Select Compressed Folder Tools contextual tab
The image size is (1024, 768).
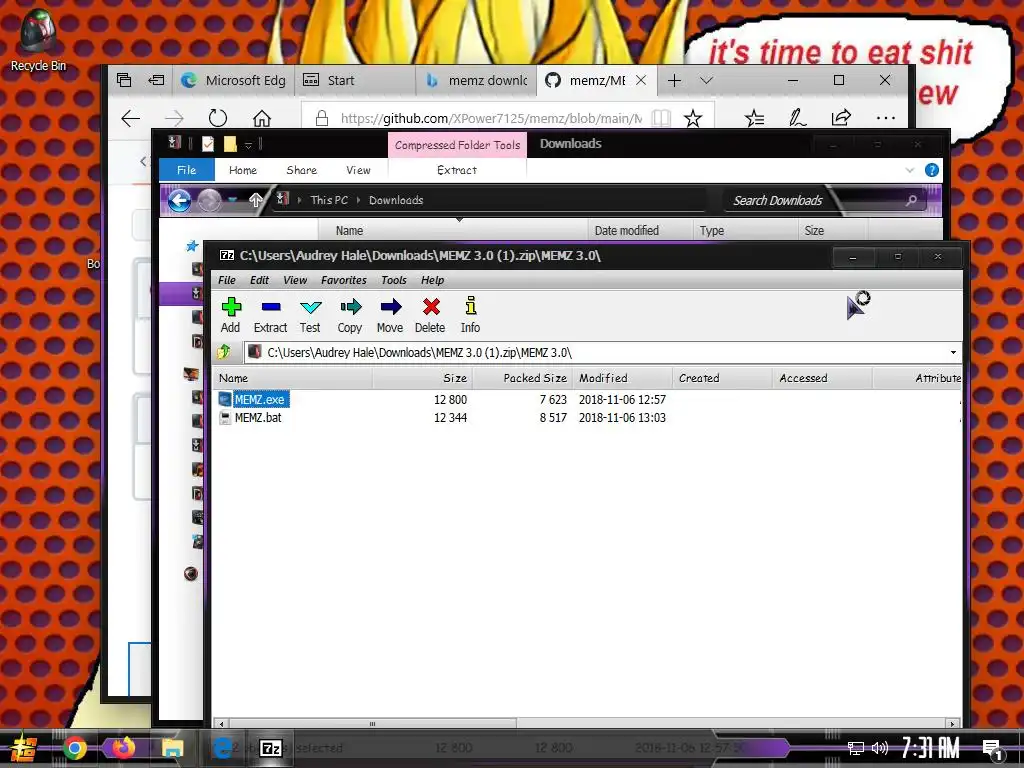457,145
